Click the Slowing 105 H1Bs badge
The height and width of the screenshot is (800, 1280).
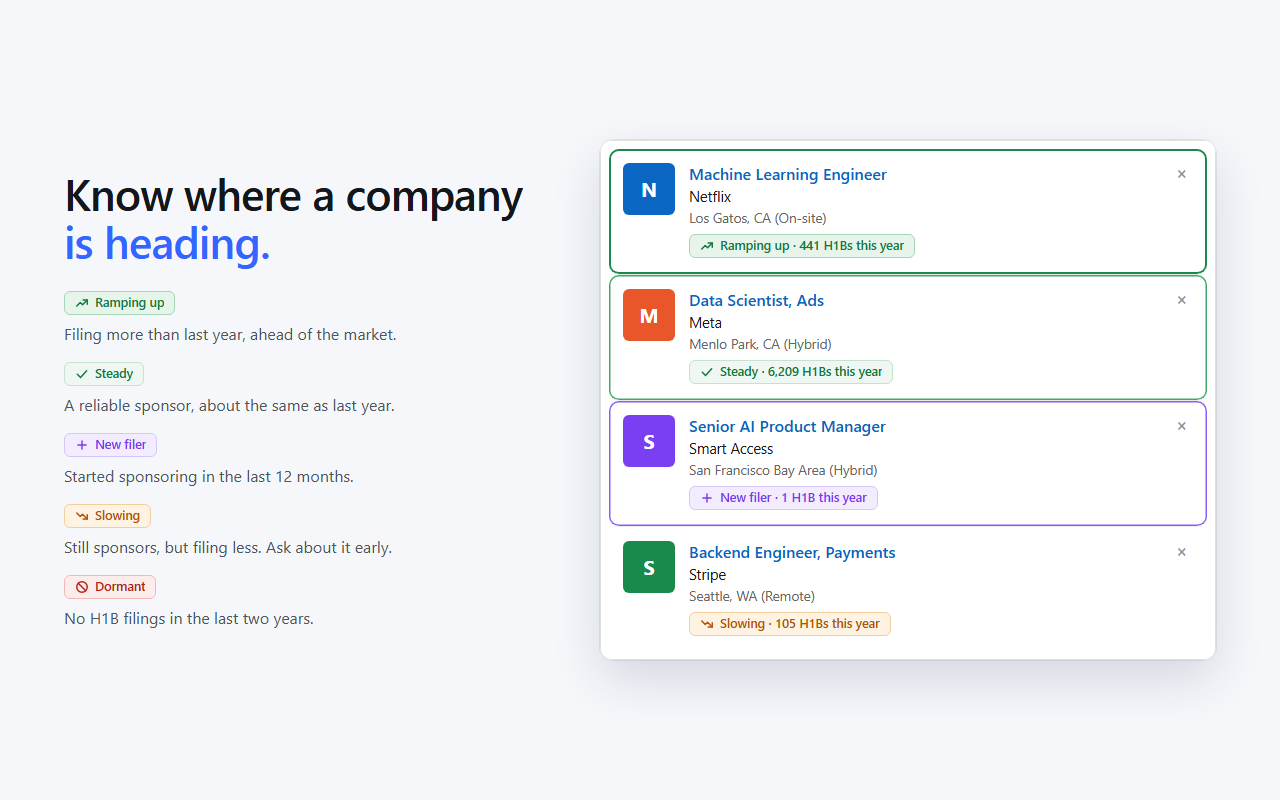click(790, 624)
